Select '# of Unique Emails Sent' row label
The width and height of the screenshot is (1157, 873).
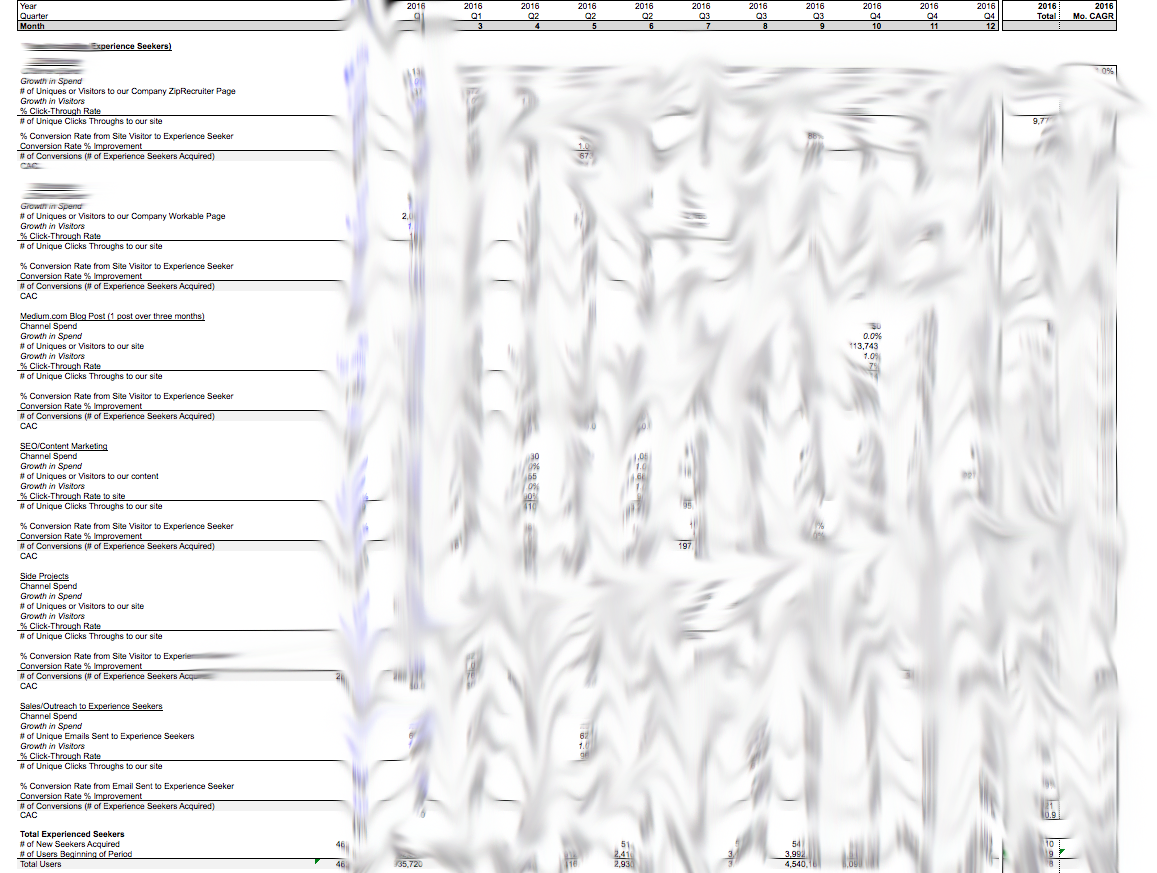pyautogui.click(x=107, y=736)
